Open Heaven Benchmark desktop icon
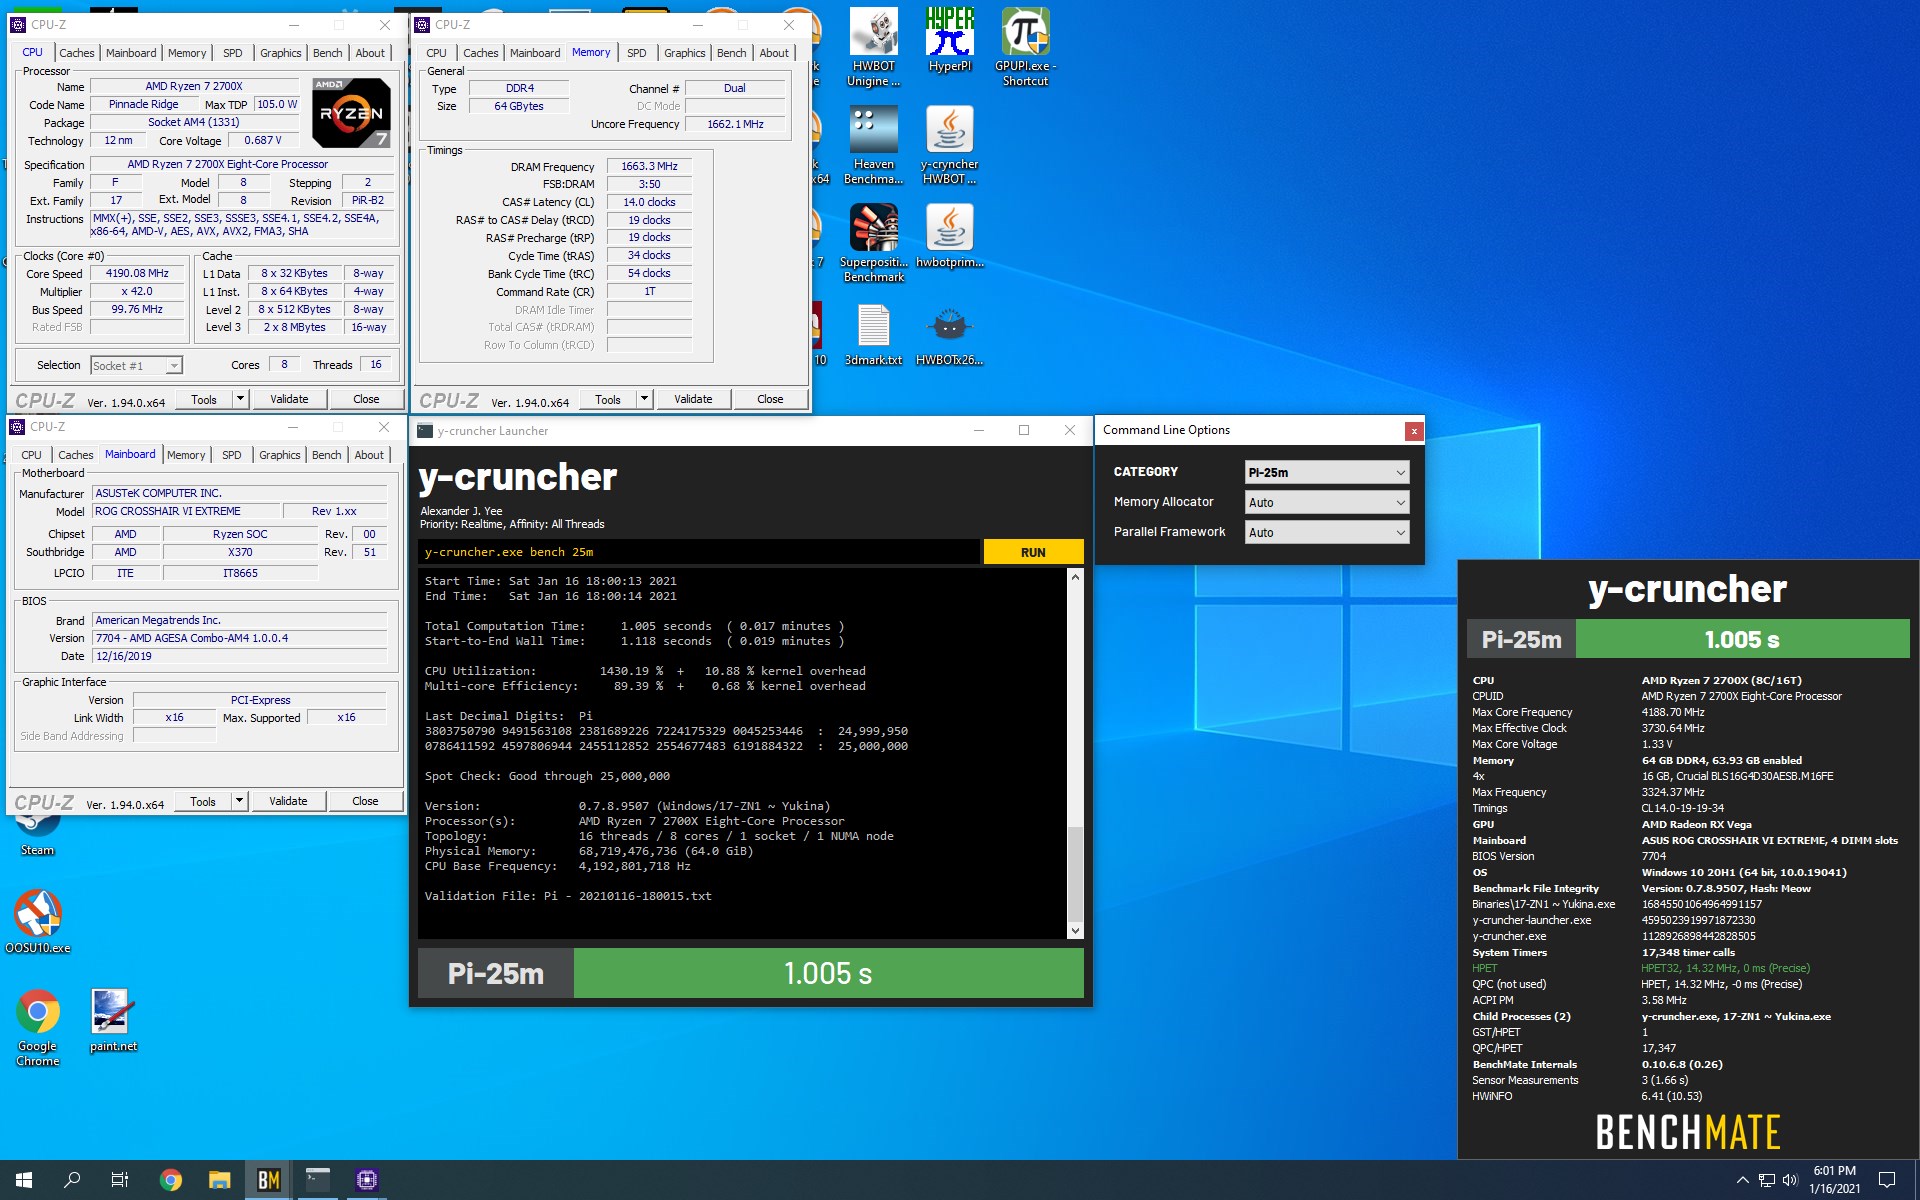1920x1200 pixels. coord(873,146)
